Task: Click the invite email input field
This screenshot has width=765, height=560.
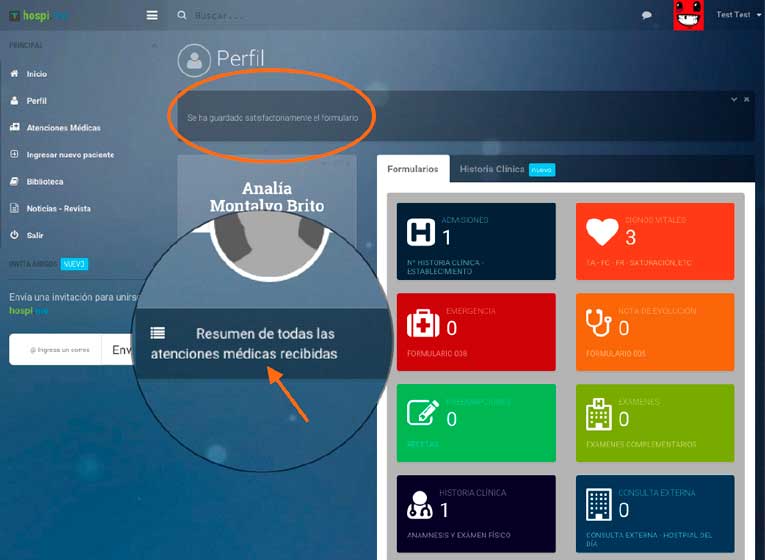Action: (x=58, y=350)
